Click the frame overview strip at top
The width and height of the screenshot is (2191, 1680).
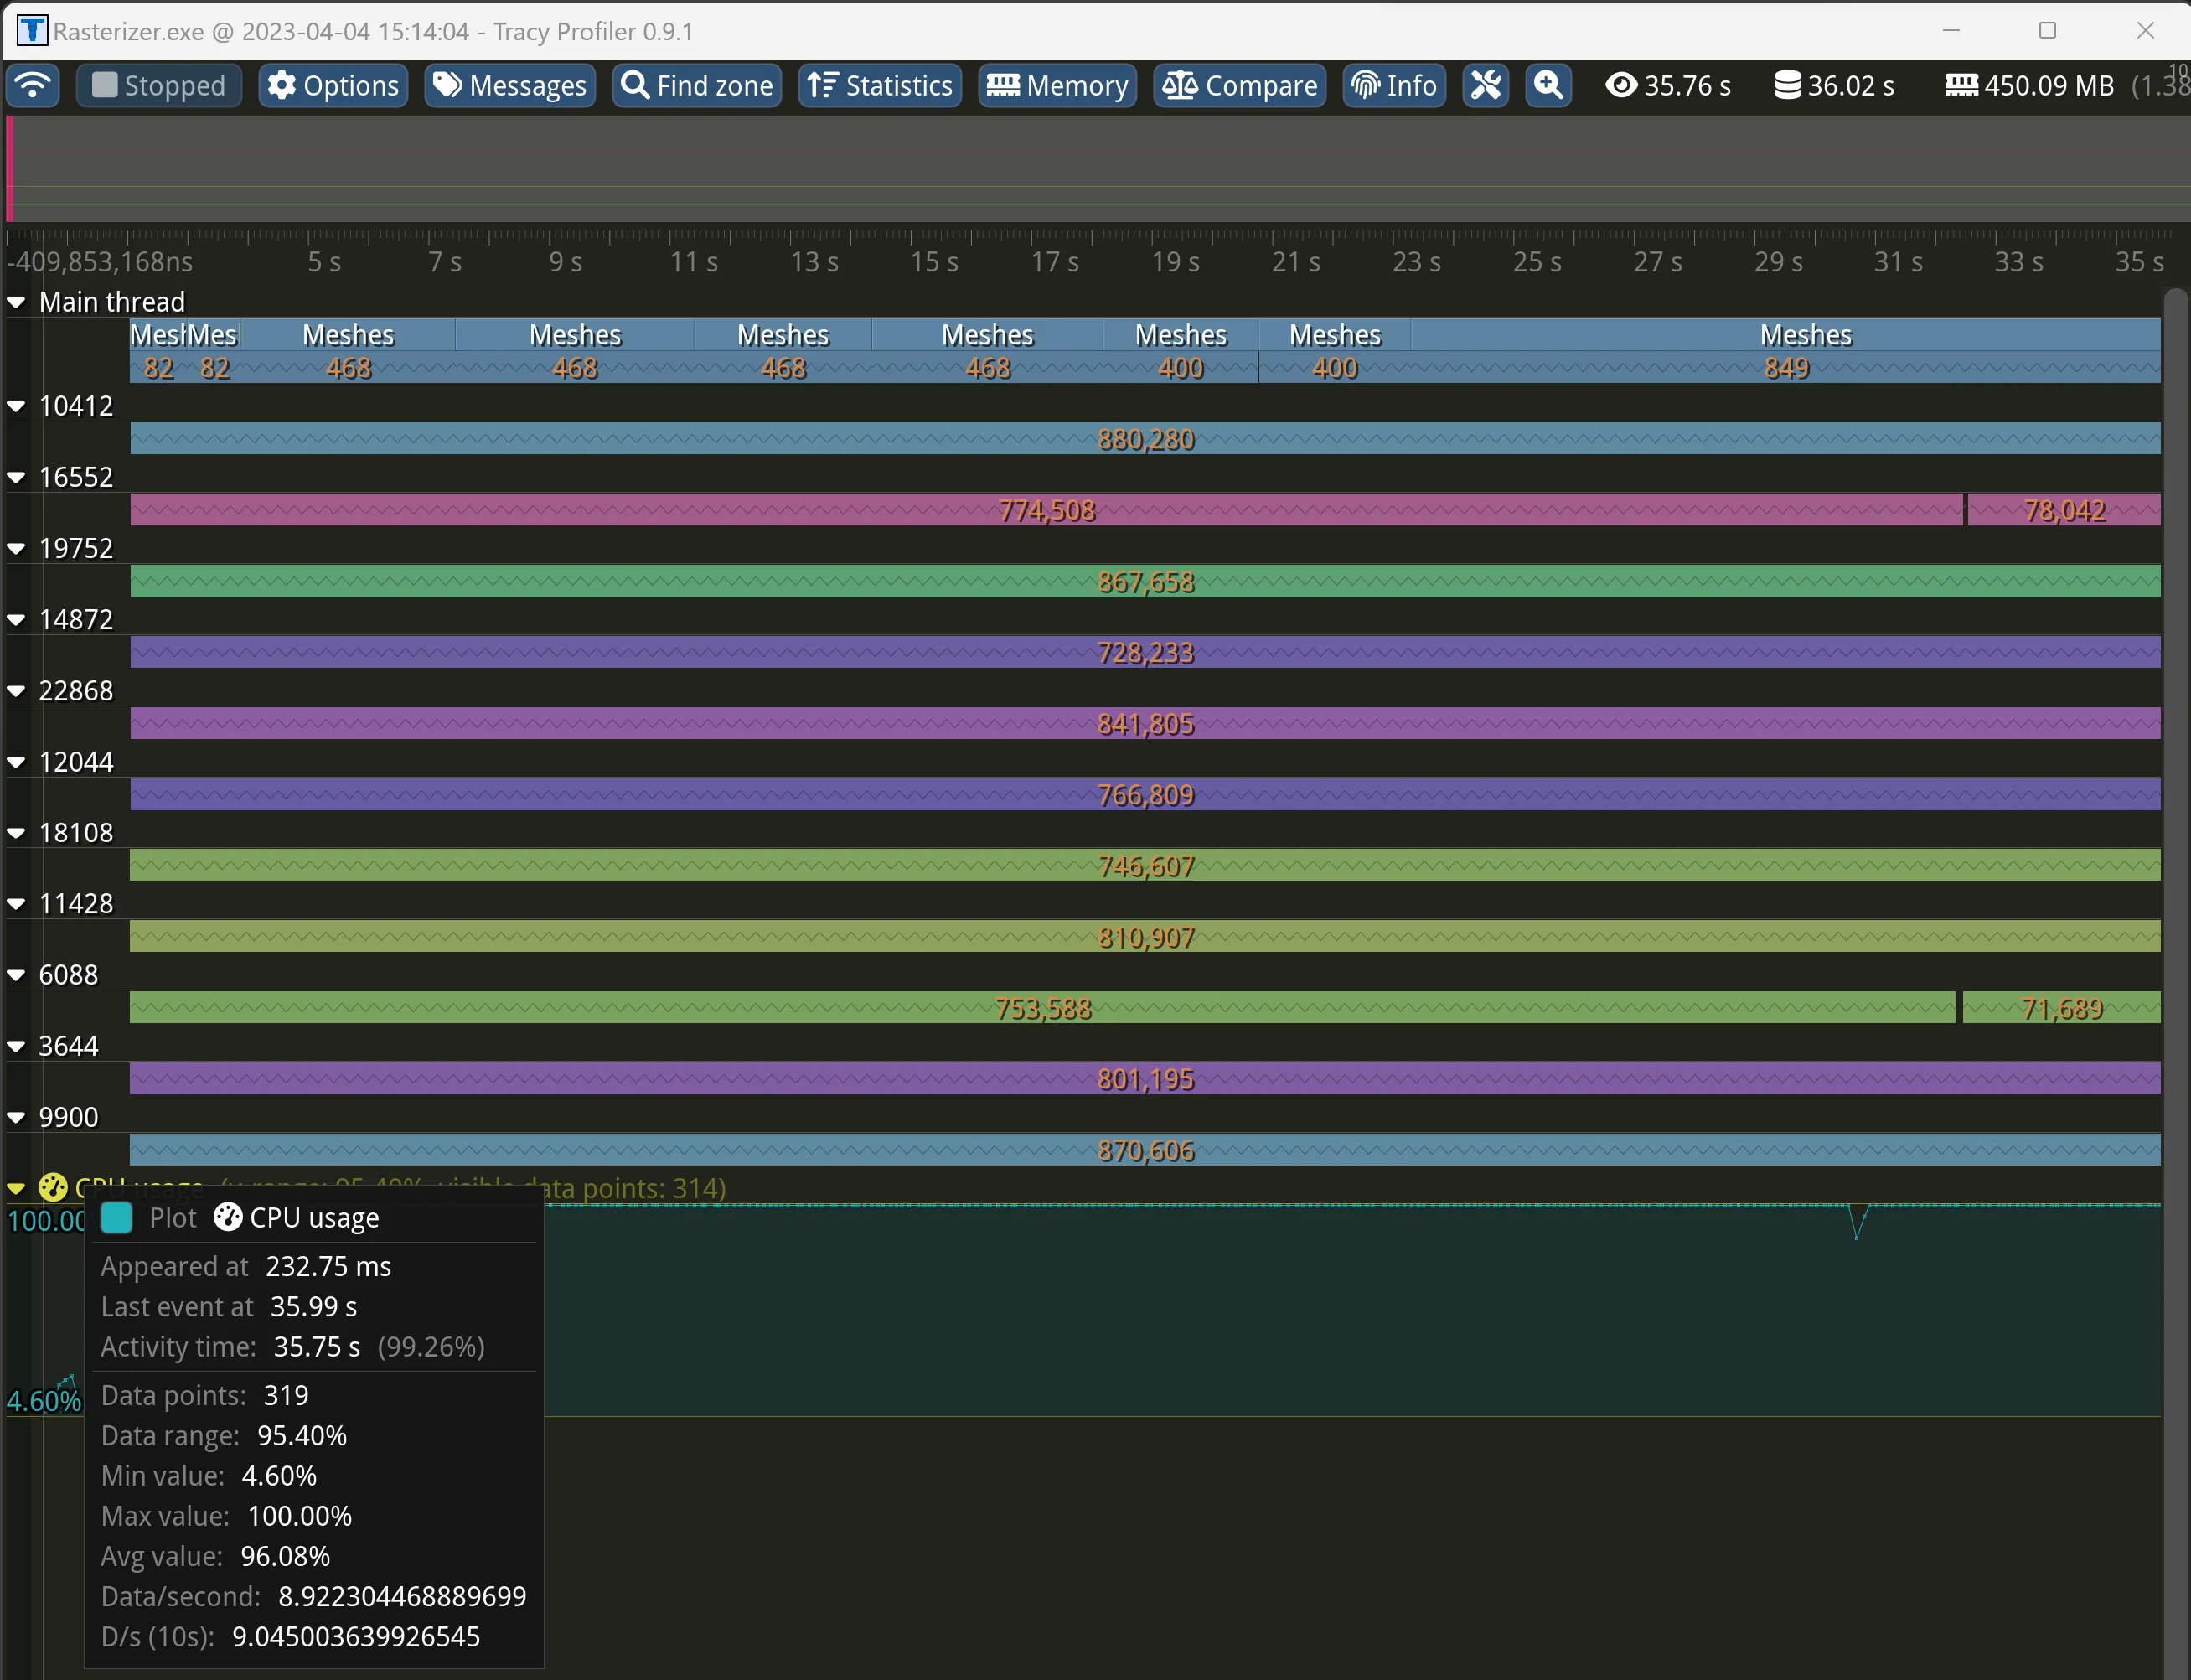[x=1098, y=168]
